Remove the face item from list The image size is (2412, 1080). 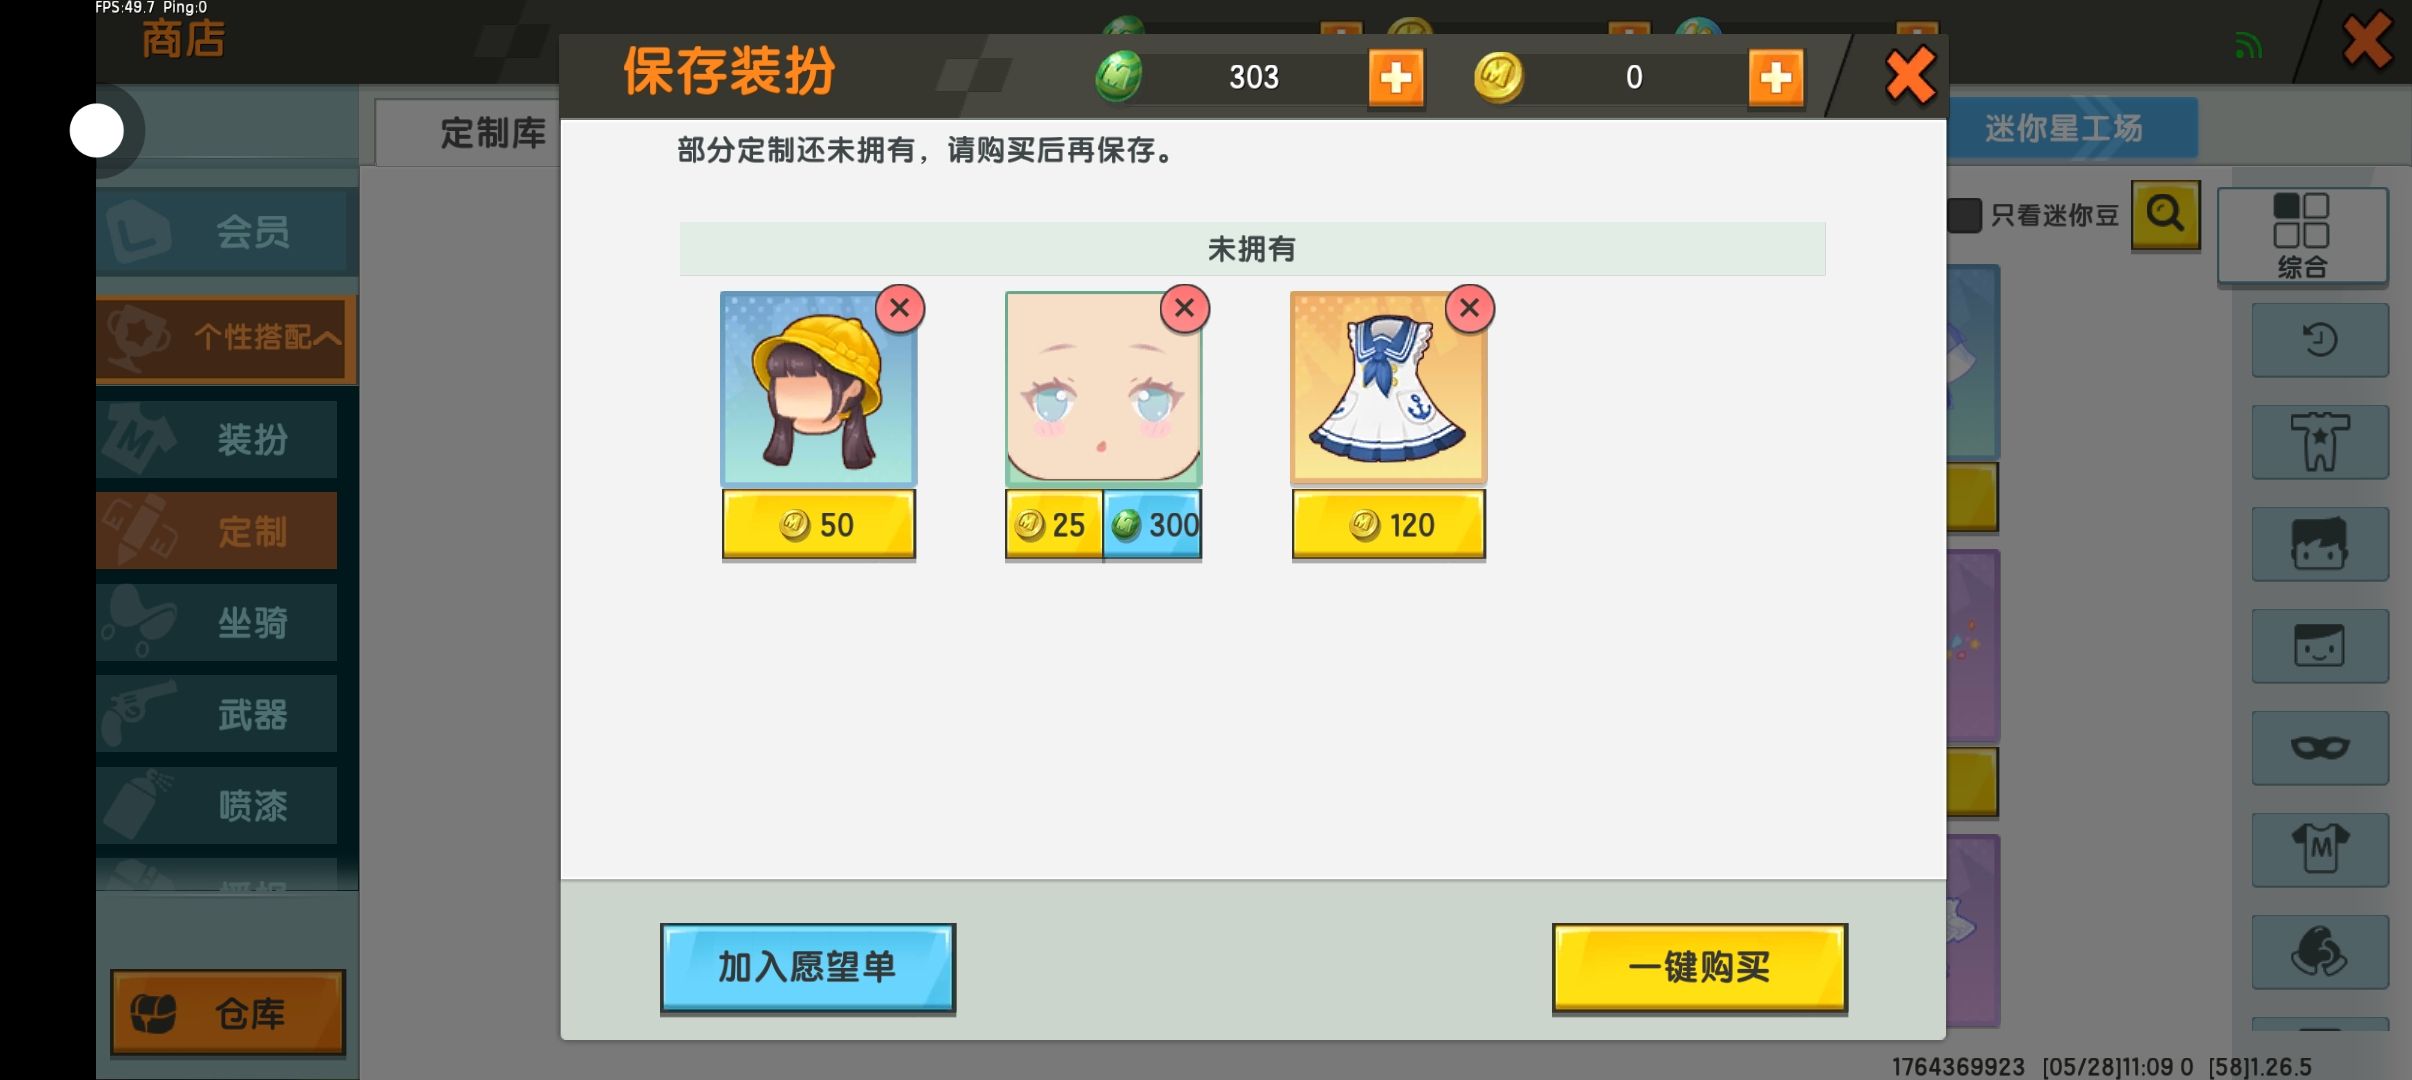1184,308
